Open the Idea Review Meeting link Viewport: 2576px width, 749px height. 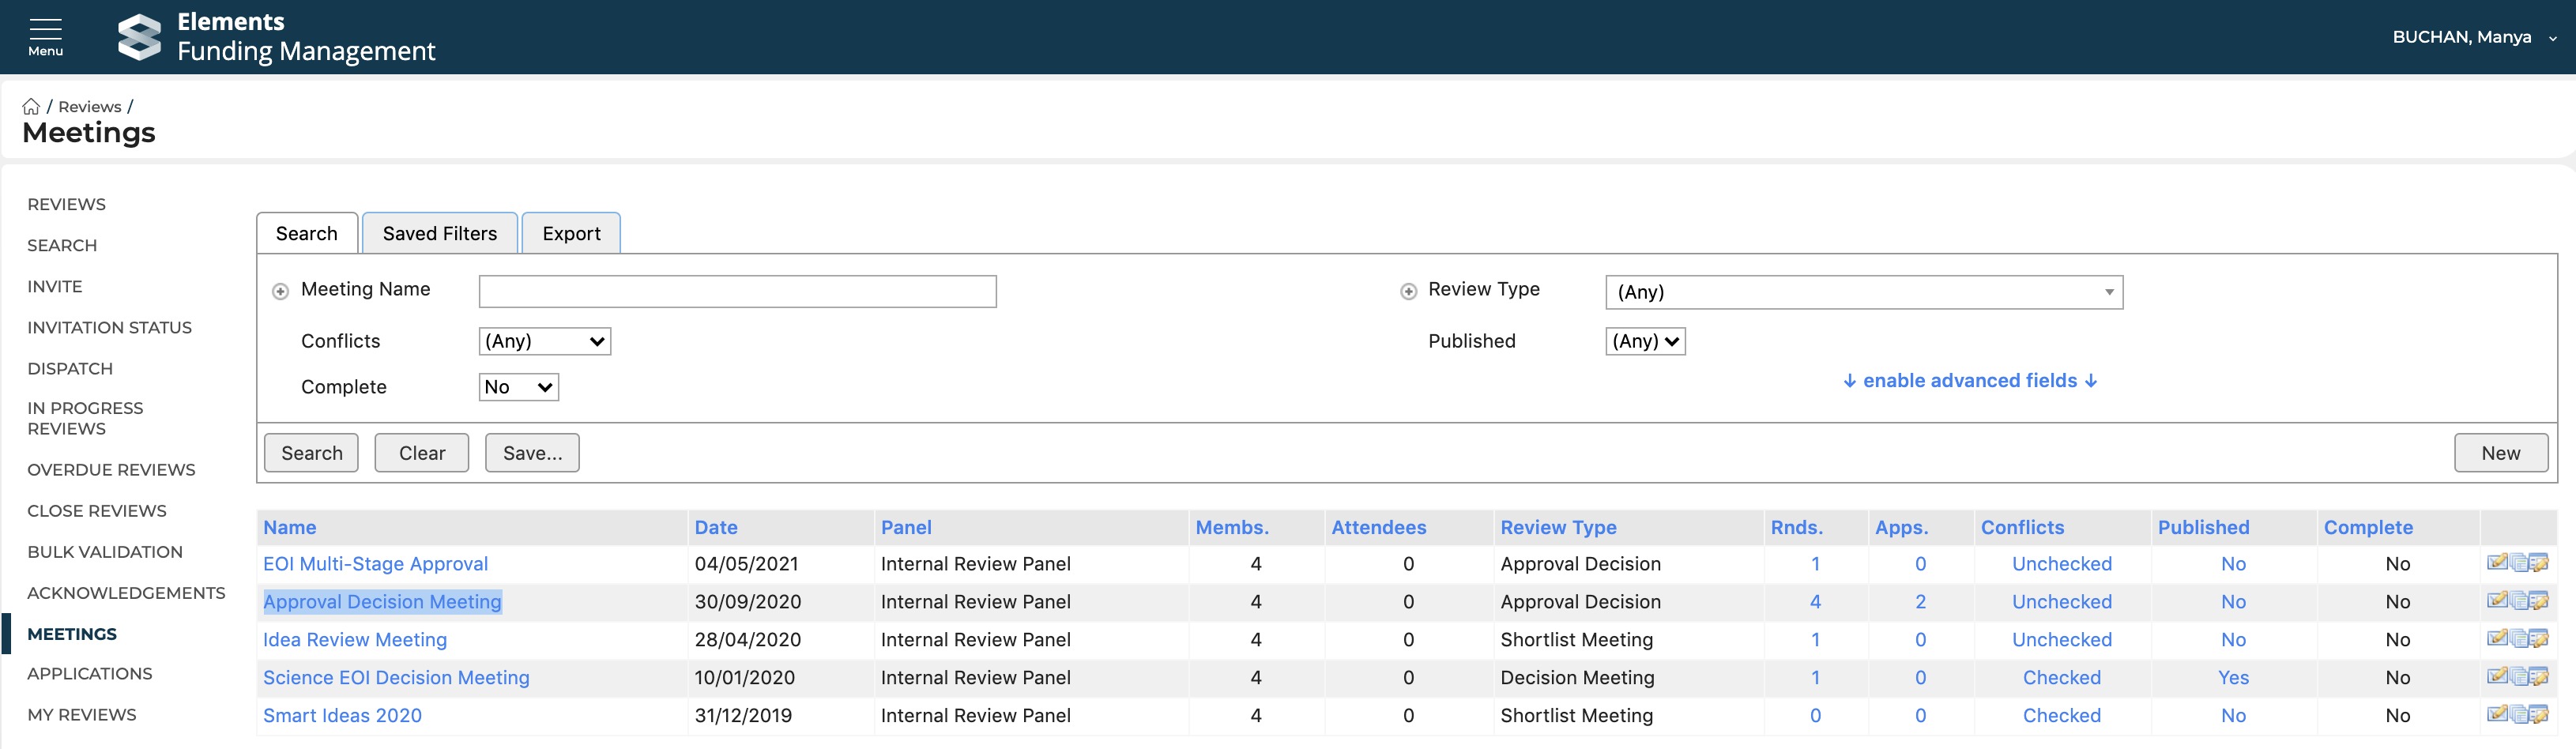coord(355,640)
